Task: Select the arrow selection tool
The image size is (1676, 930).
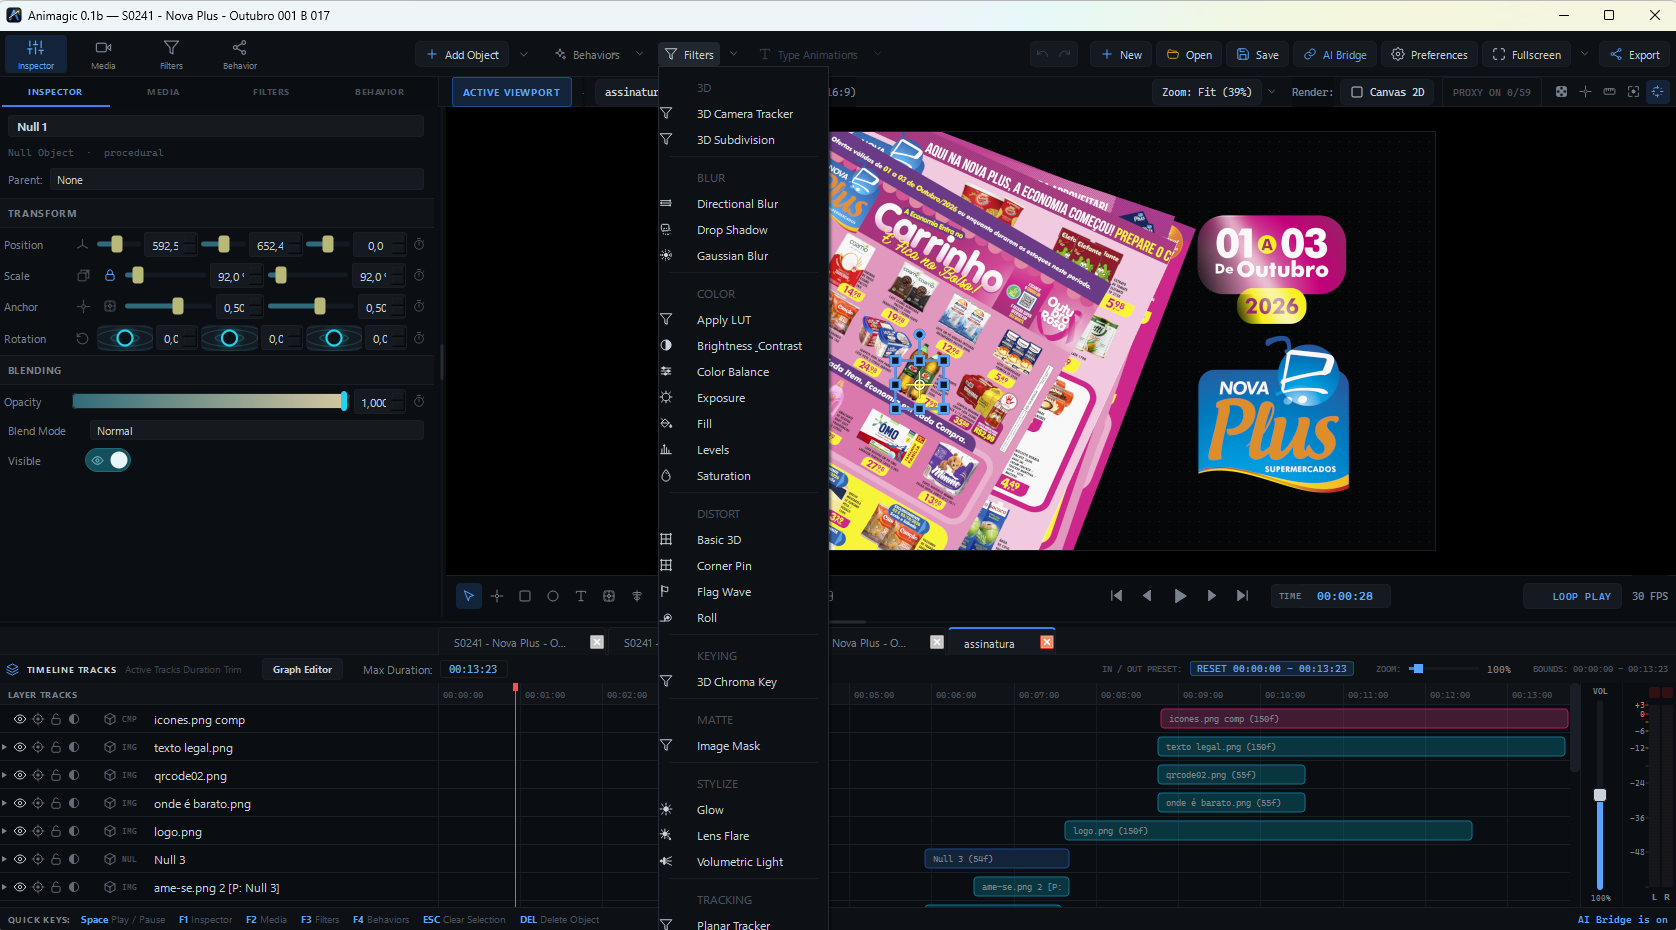Action: pos(468,596)
